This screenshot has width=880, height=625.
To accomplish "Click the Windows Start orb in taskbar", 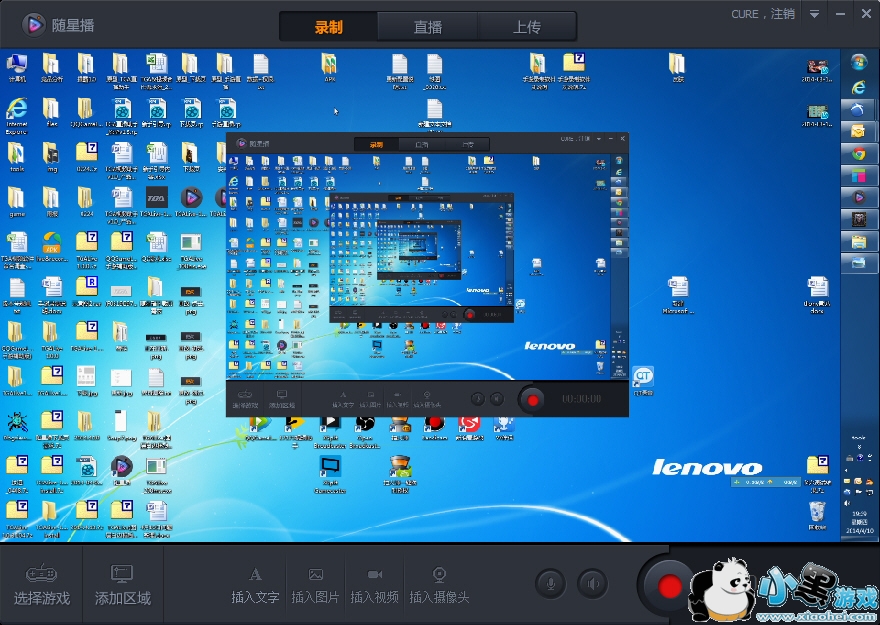I will coord(858,62).
